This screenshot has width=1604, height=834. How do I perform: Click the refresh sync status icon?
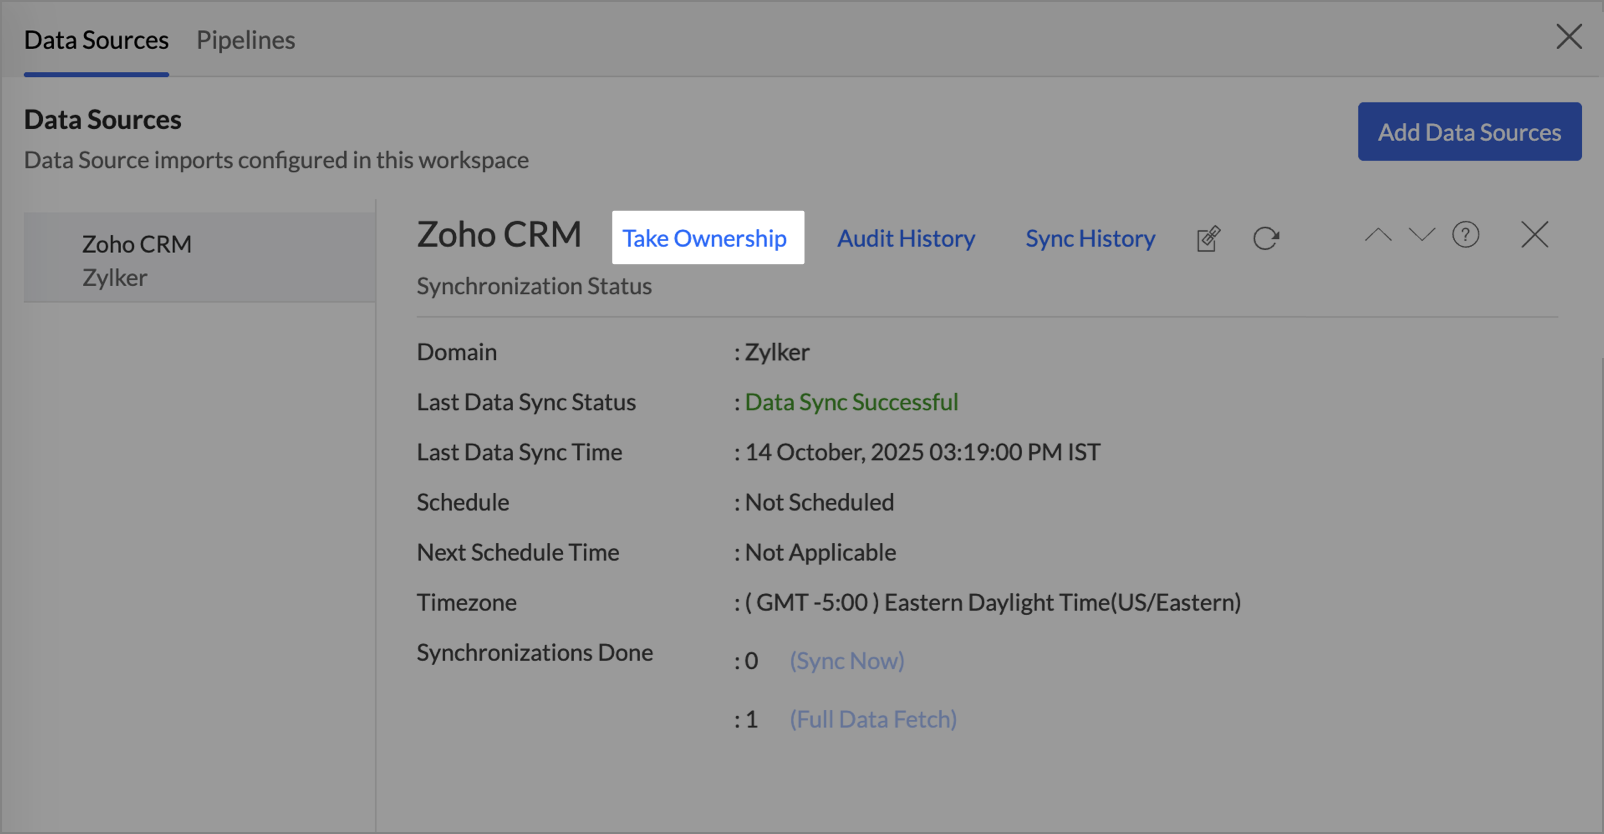1266,239
